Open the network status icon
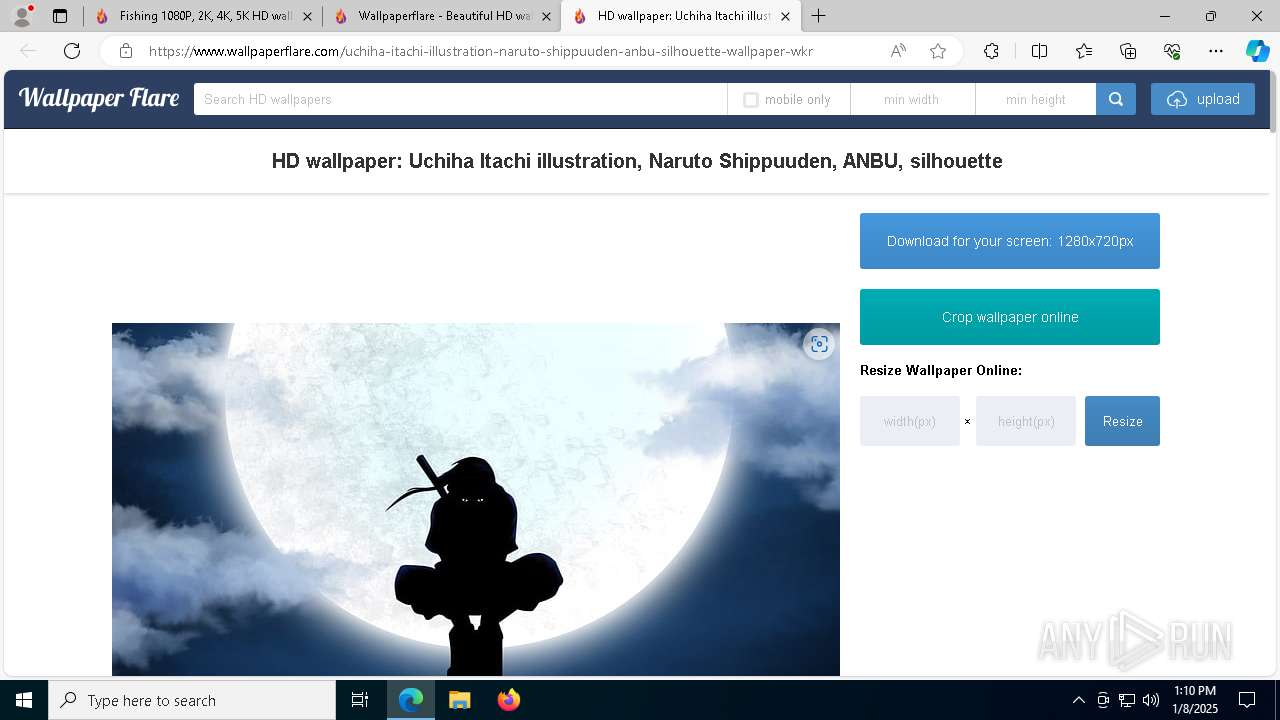This screenshot has width=1280, height=720. click(1127, 700)
